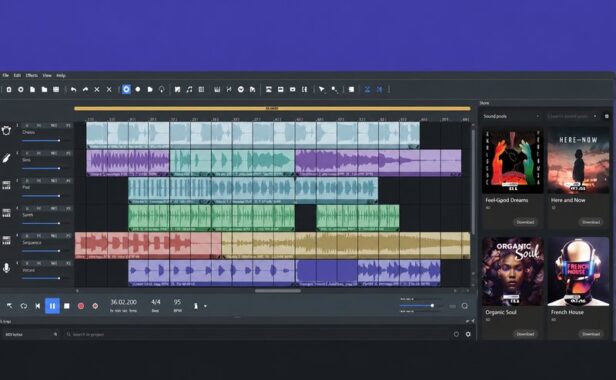
Task: Download the Organic Soul sound pool
Action: [x=525, y=334]
